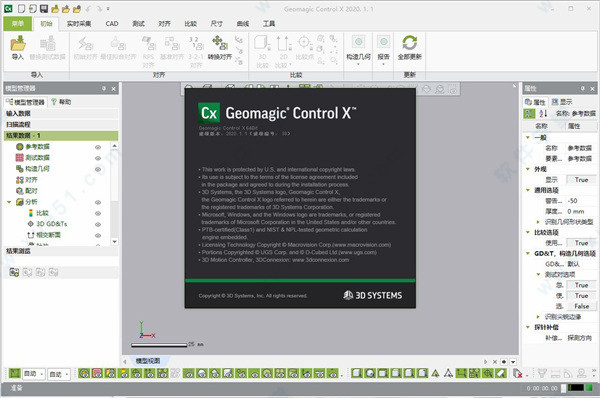The height and width of the screenshot is (398, 600).
Task: Click the 构造几何 ribbon icon
Action: (358, 42)
